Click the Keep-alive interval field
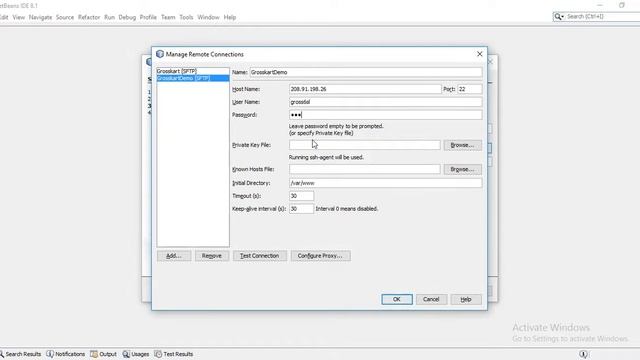 301,209
